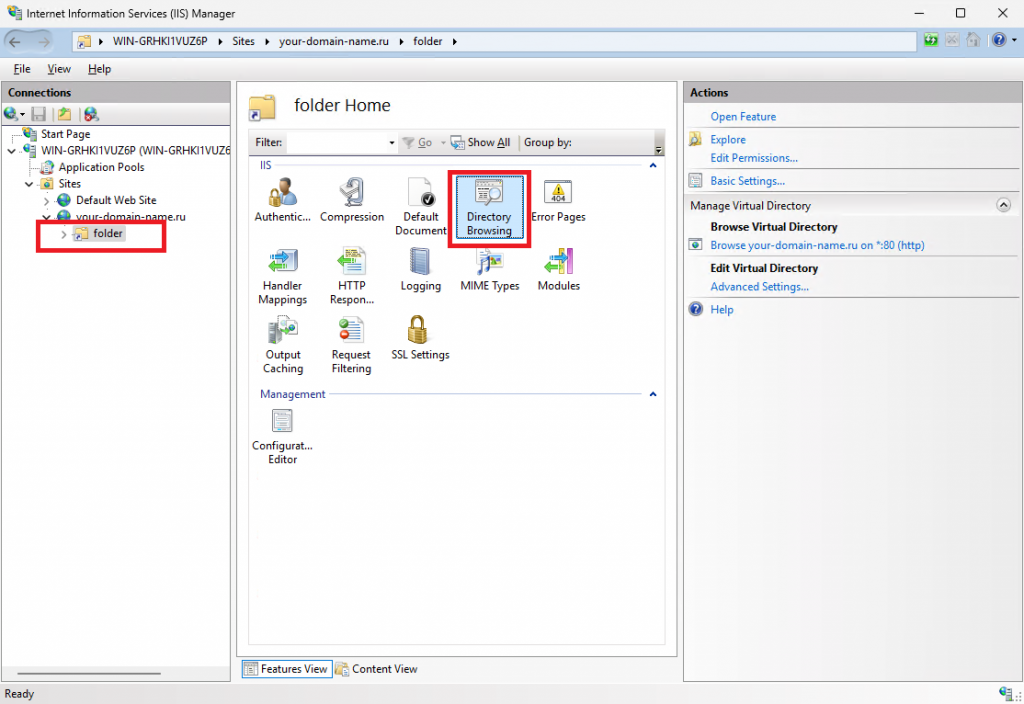Click the navigate back arrow
The image size is (1024, 704).
[15, 42]
